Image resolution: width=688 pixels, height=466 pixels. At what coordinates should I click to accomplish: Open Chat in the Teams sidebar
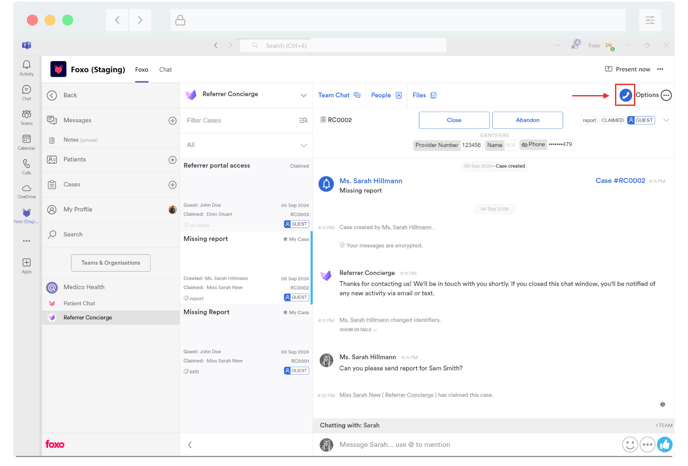pos(26,93)
